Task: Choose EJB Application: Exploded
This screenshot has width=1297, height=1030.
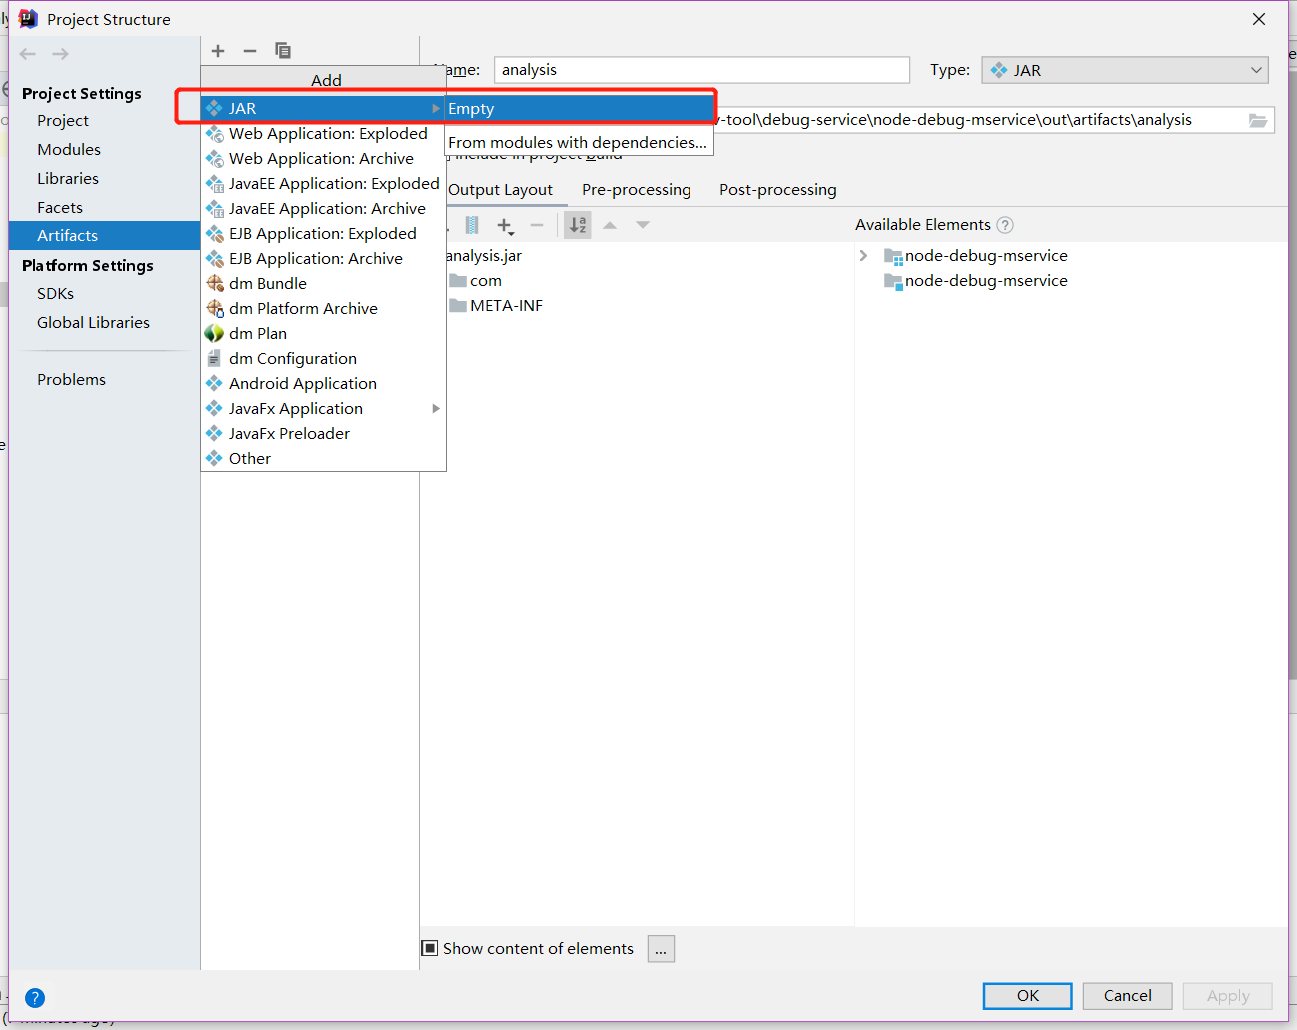Action: [323, 233]
